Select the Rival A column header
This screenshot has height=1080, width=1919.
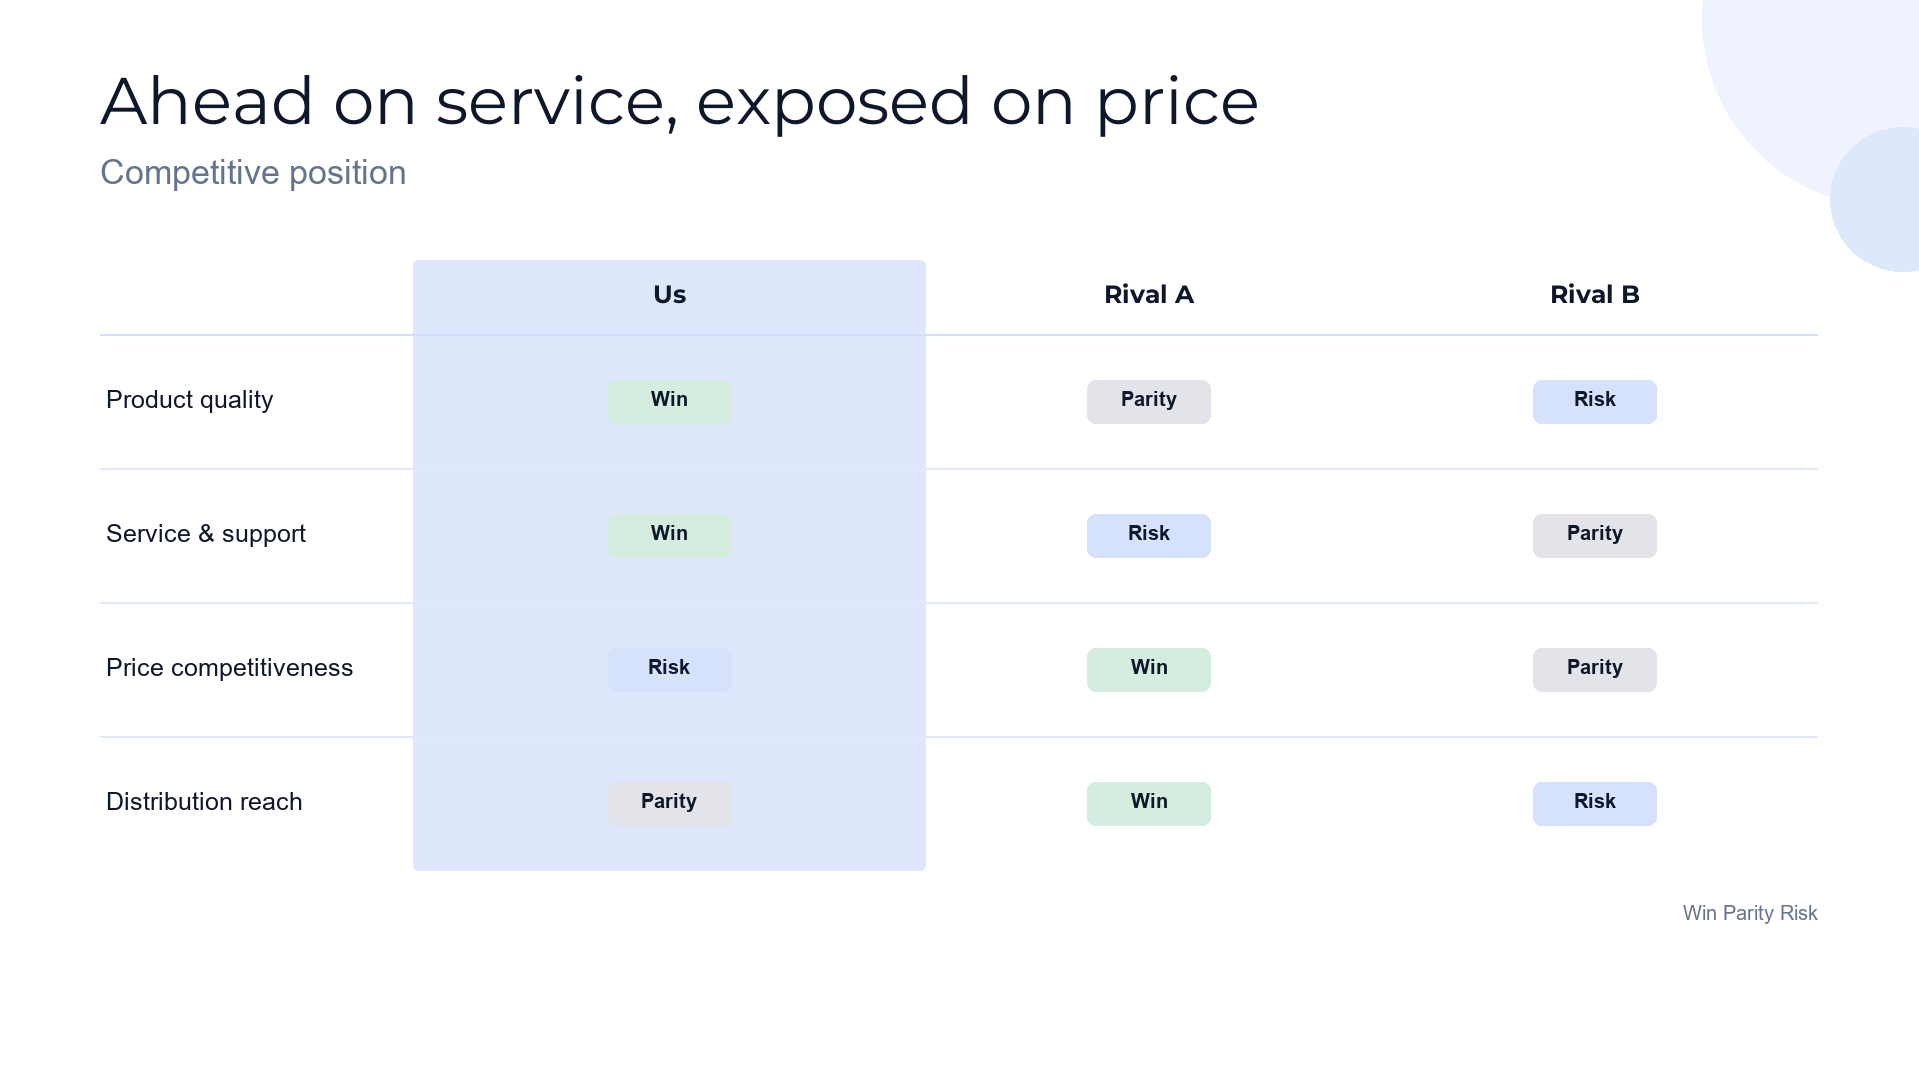[x=1148, y=295]
